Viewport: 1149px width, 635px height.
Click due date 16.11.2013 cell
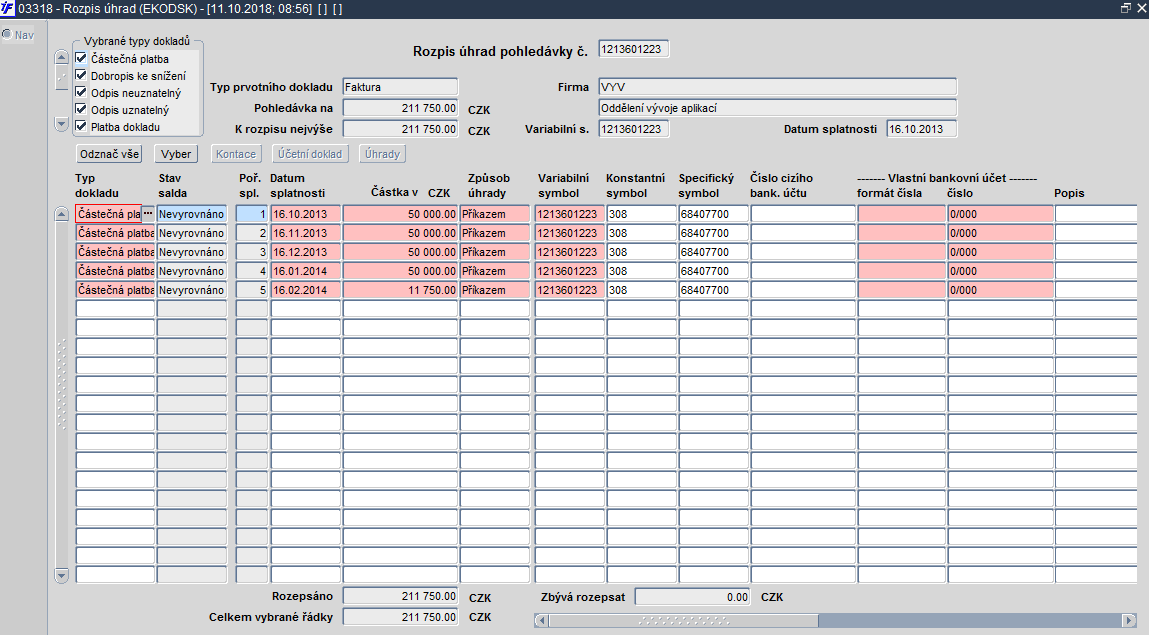[306, 233]
